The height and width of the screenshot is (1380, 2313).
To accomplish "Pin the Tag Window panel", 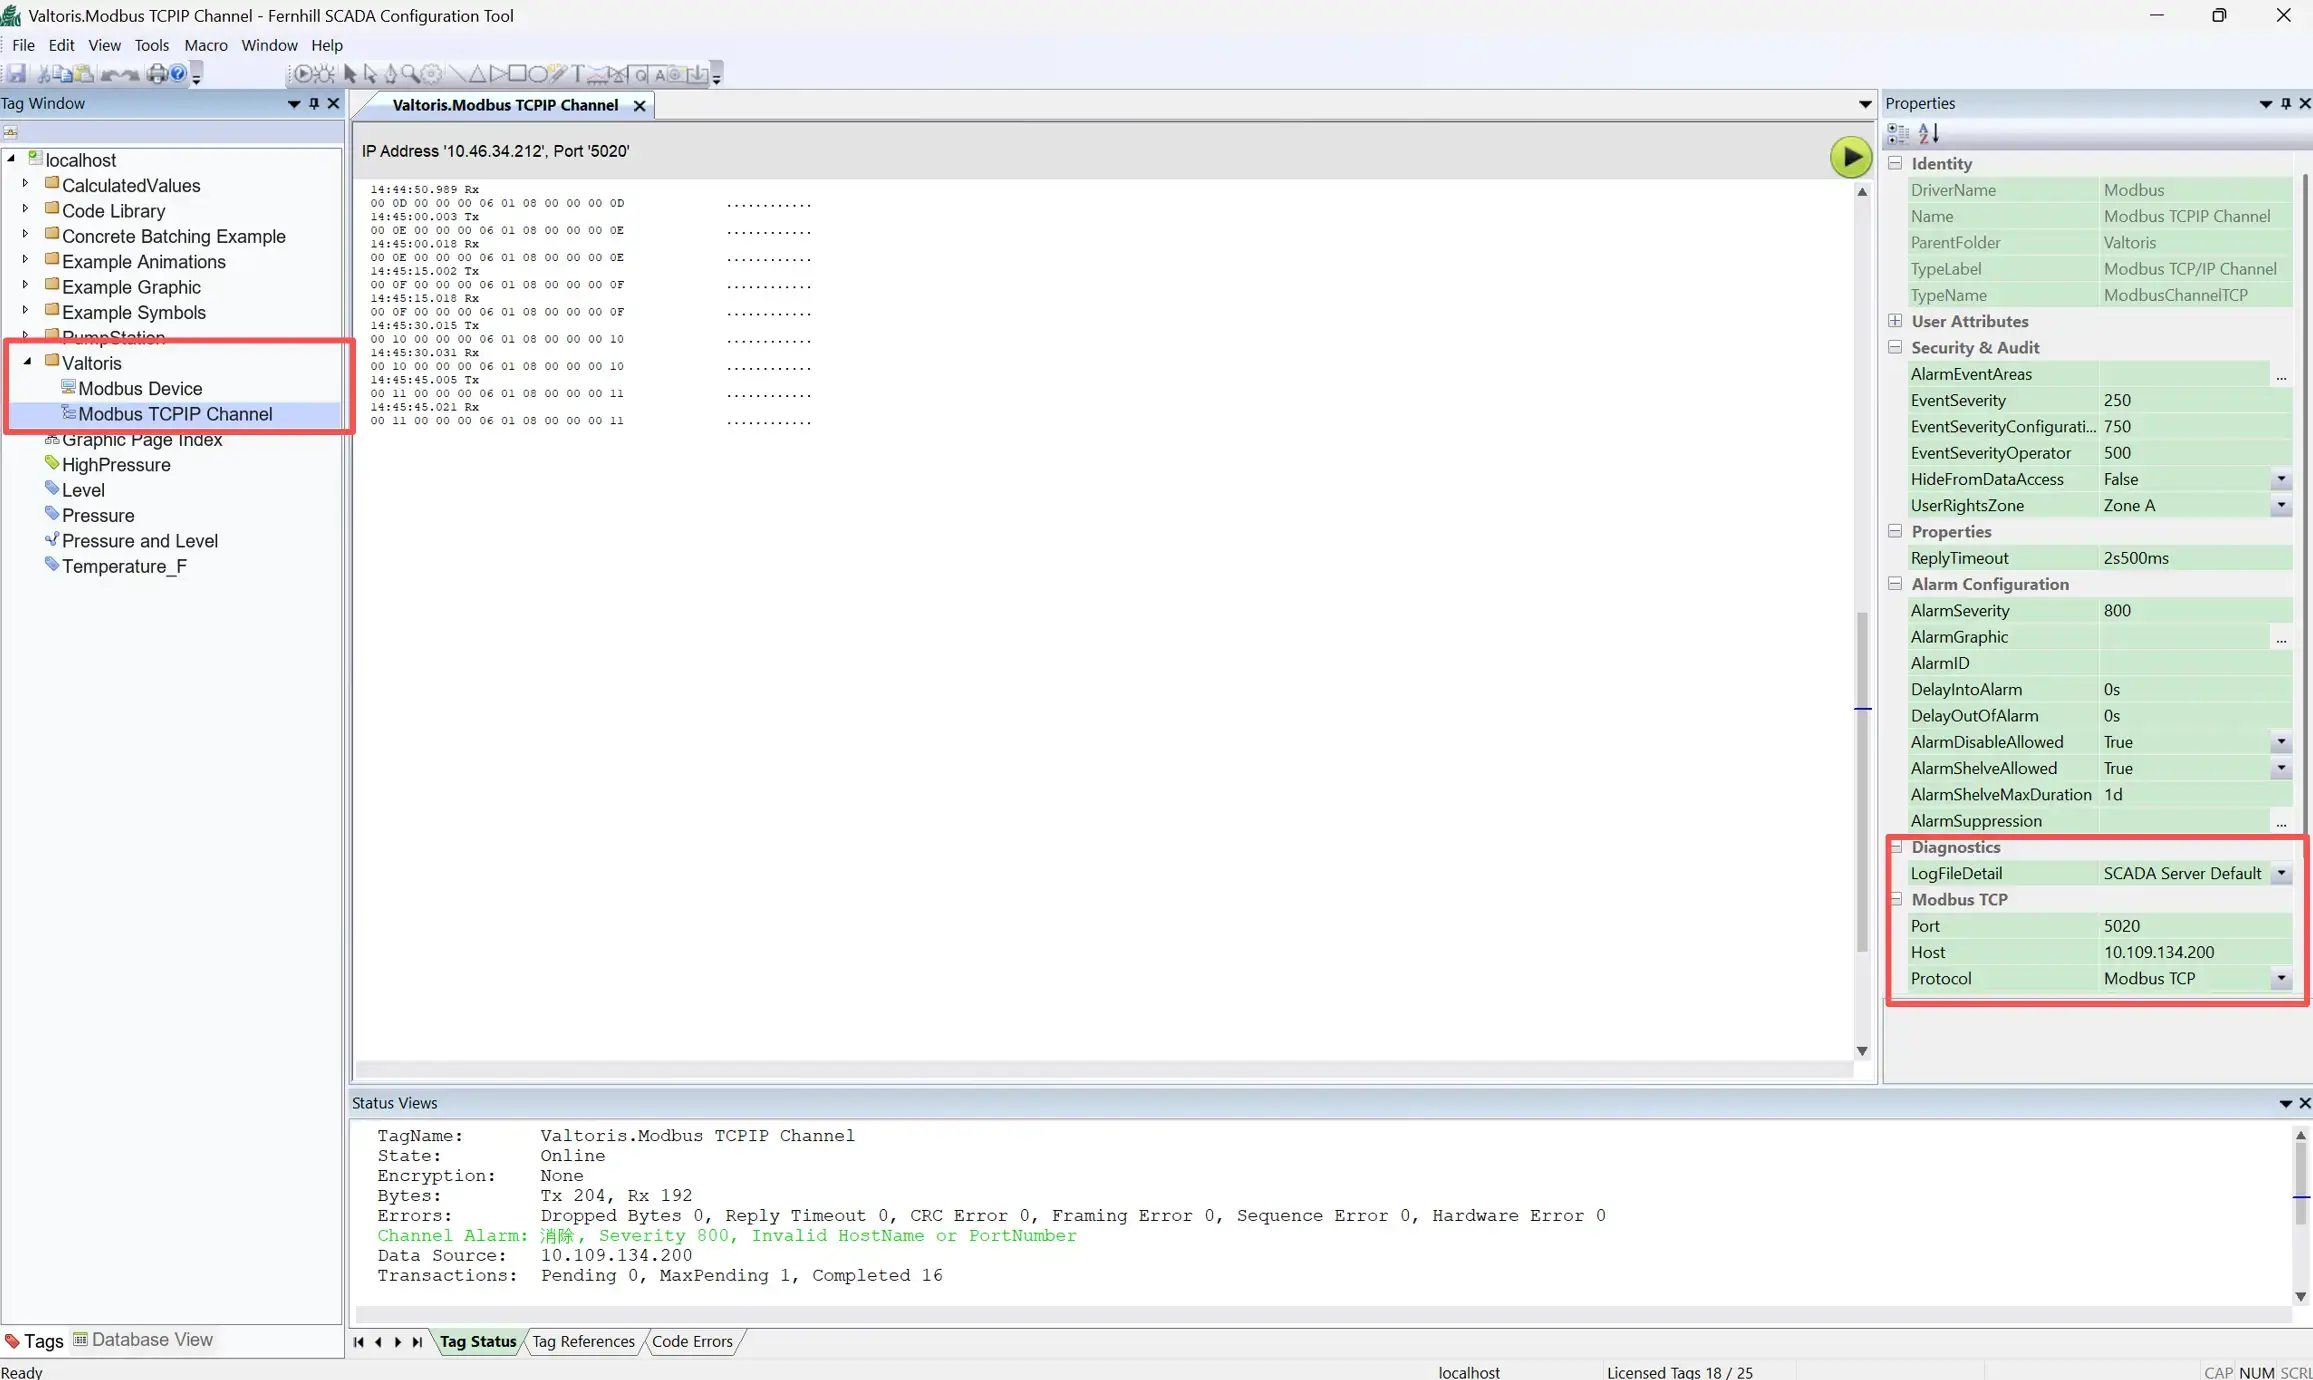I will click(314, 103).
